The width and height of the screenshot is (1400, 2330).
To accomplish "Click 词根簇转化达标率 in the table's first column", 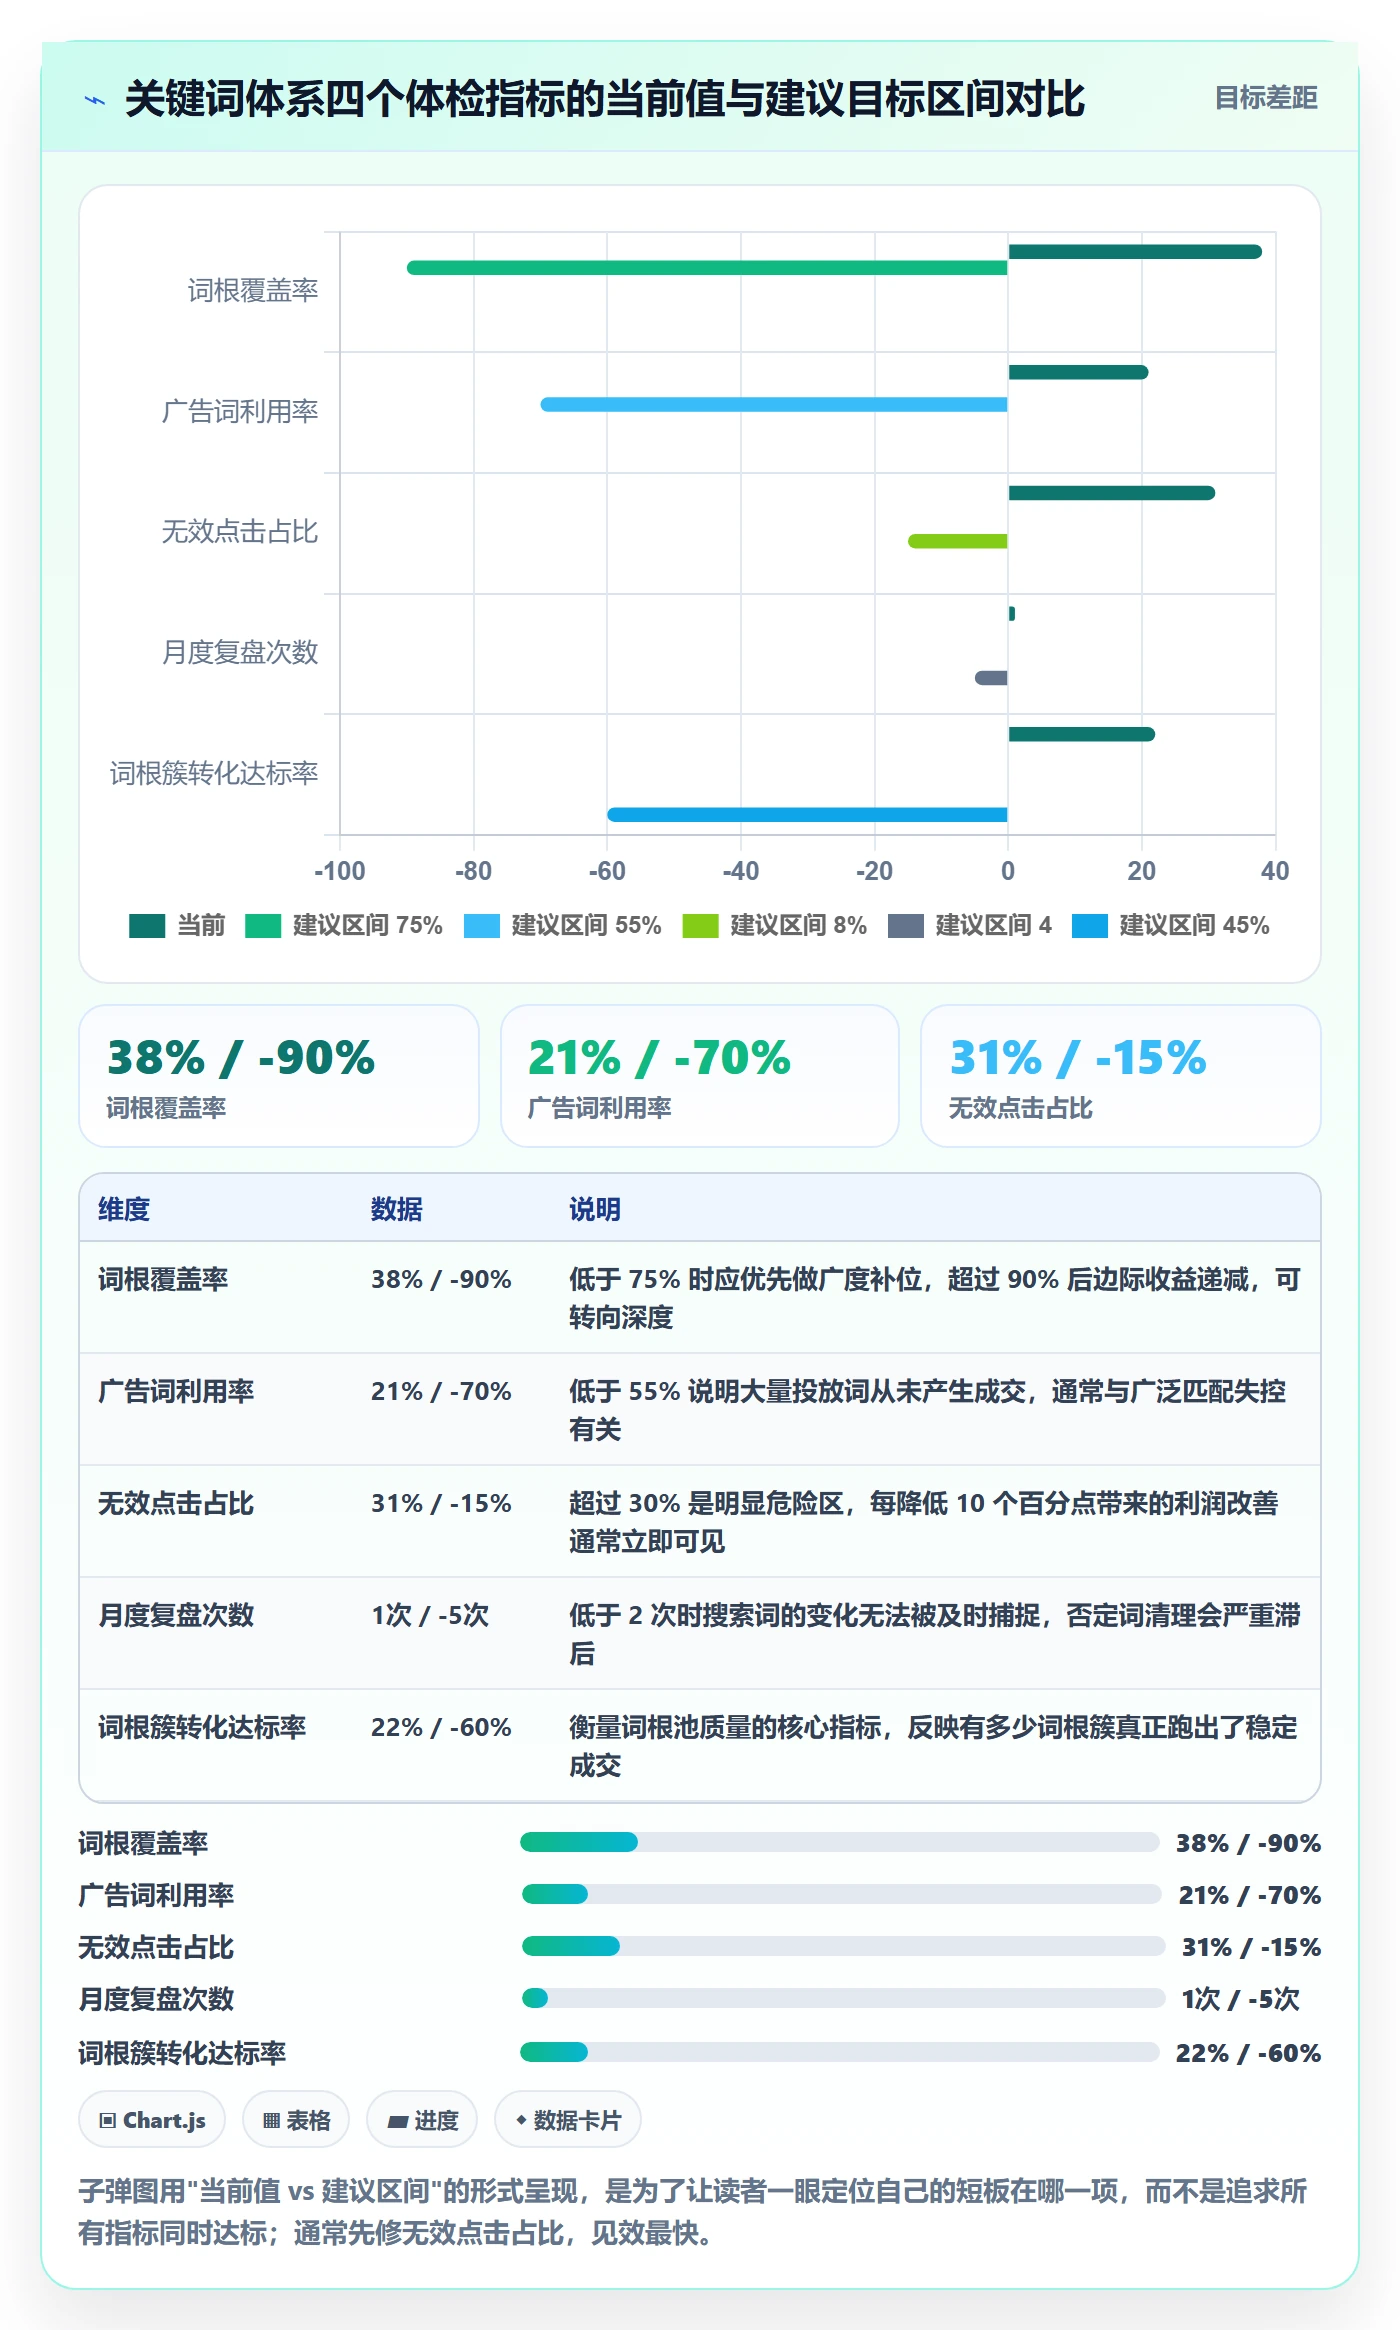I will click(202, 1727).
